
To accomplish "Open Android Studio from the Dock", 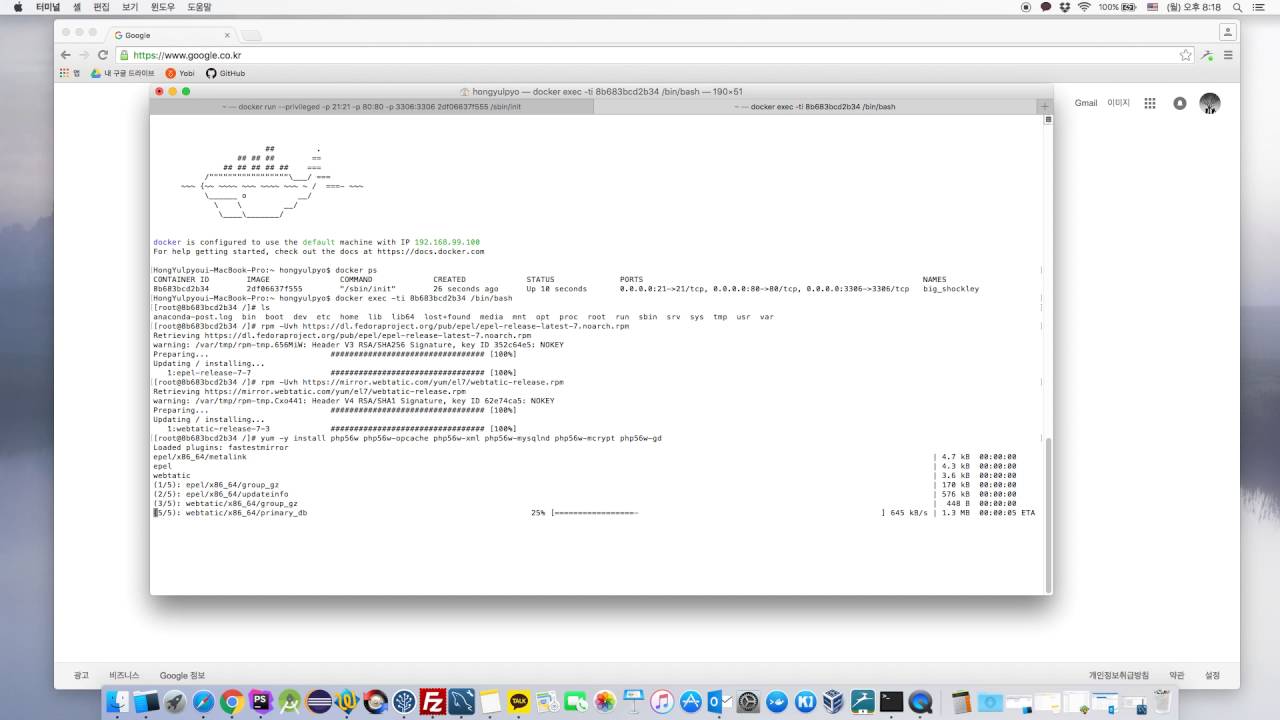I will 290,702.
